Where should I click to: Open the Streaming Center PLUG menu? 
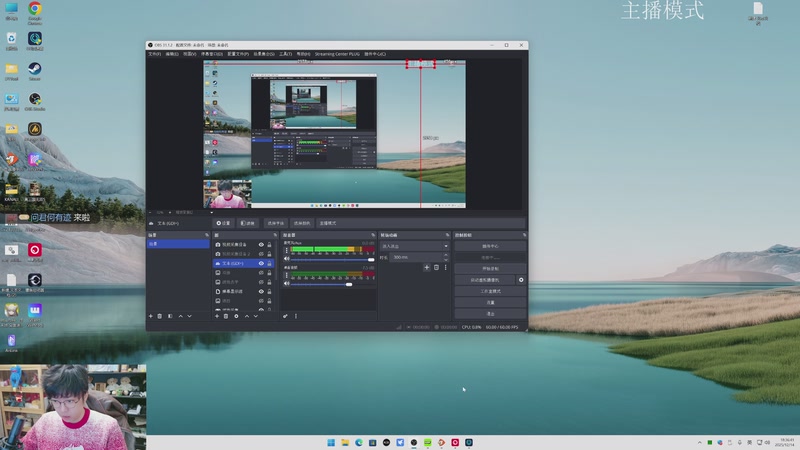tap(337, 54)
